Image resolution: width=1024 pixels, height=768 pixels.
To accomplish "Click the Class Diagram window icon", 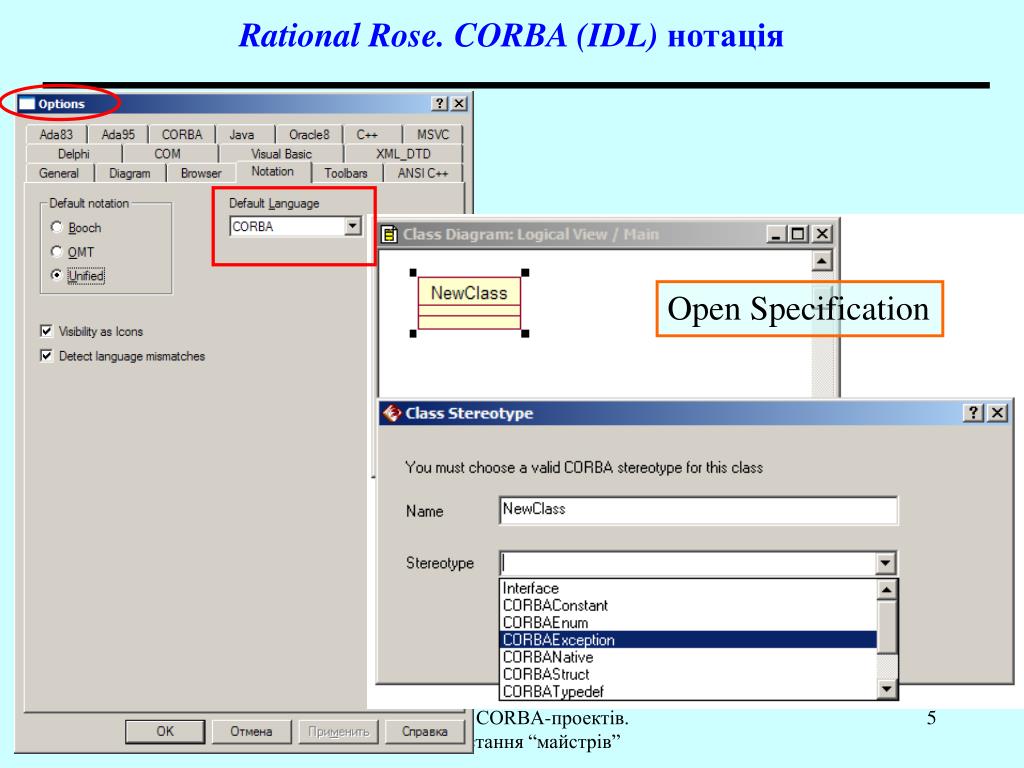I will [389, 234].
